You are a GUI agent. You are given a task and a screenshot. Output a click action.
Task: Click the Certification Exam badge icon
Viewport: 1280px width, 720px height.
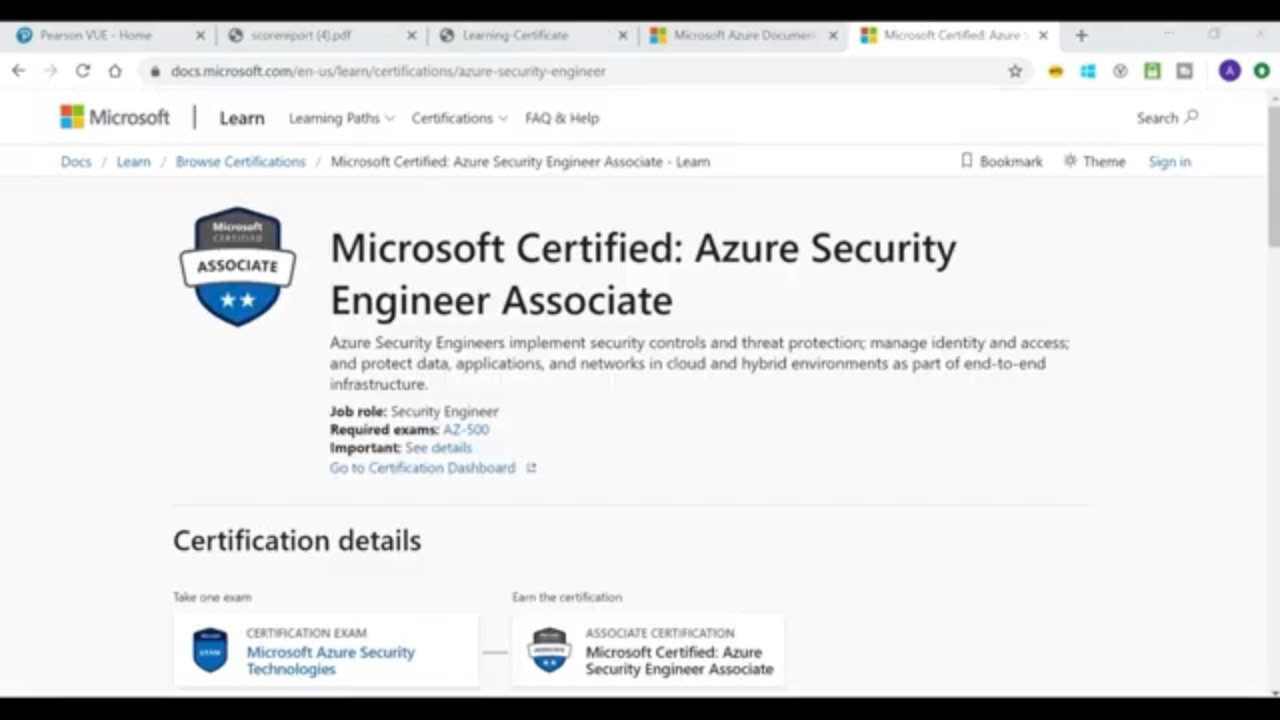(x=210, y=650)
